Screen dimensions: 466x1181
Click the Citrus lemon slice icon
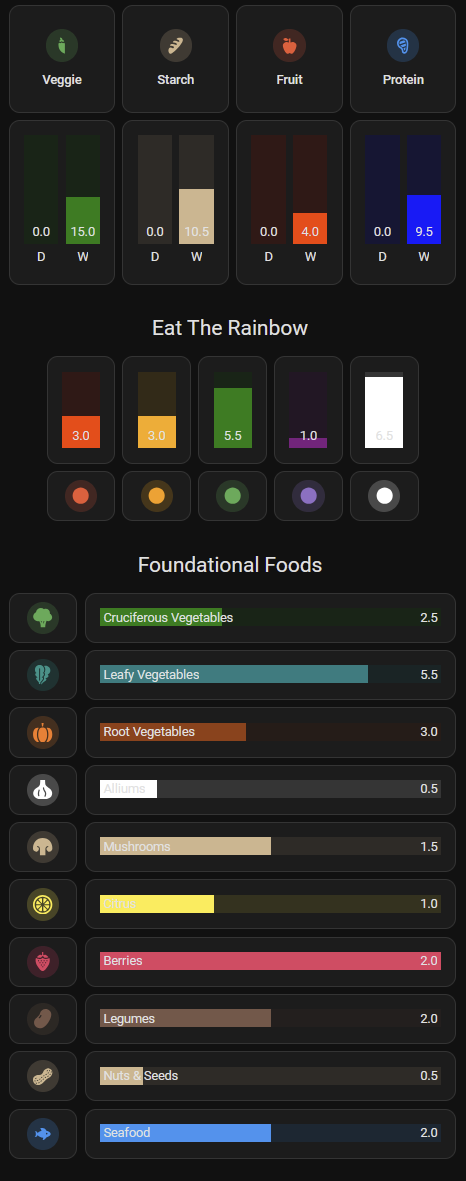coord(43,904)
